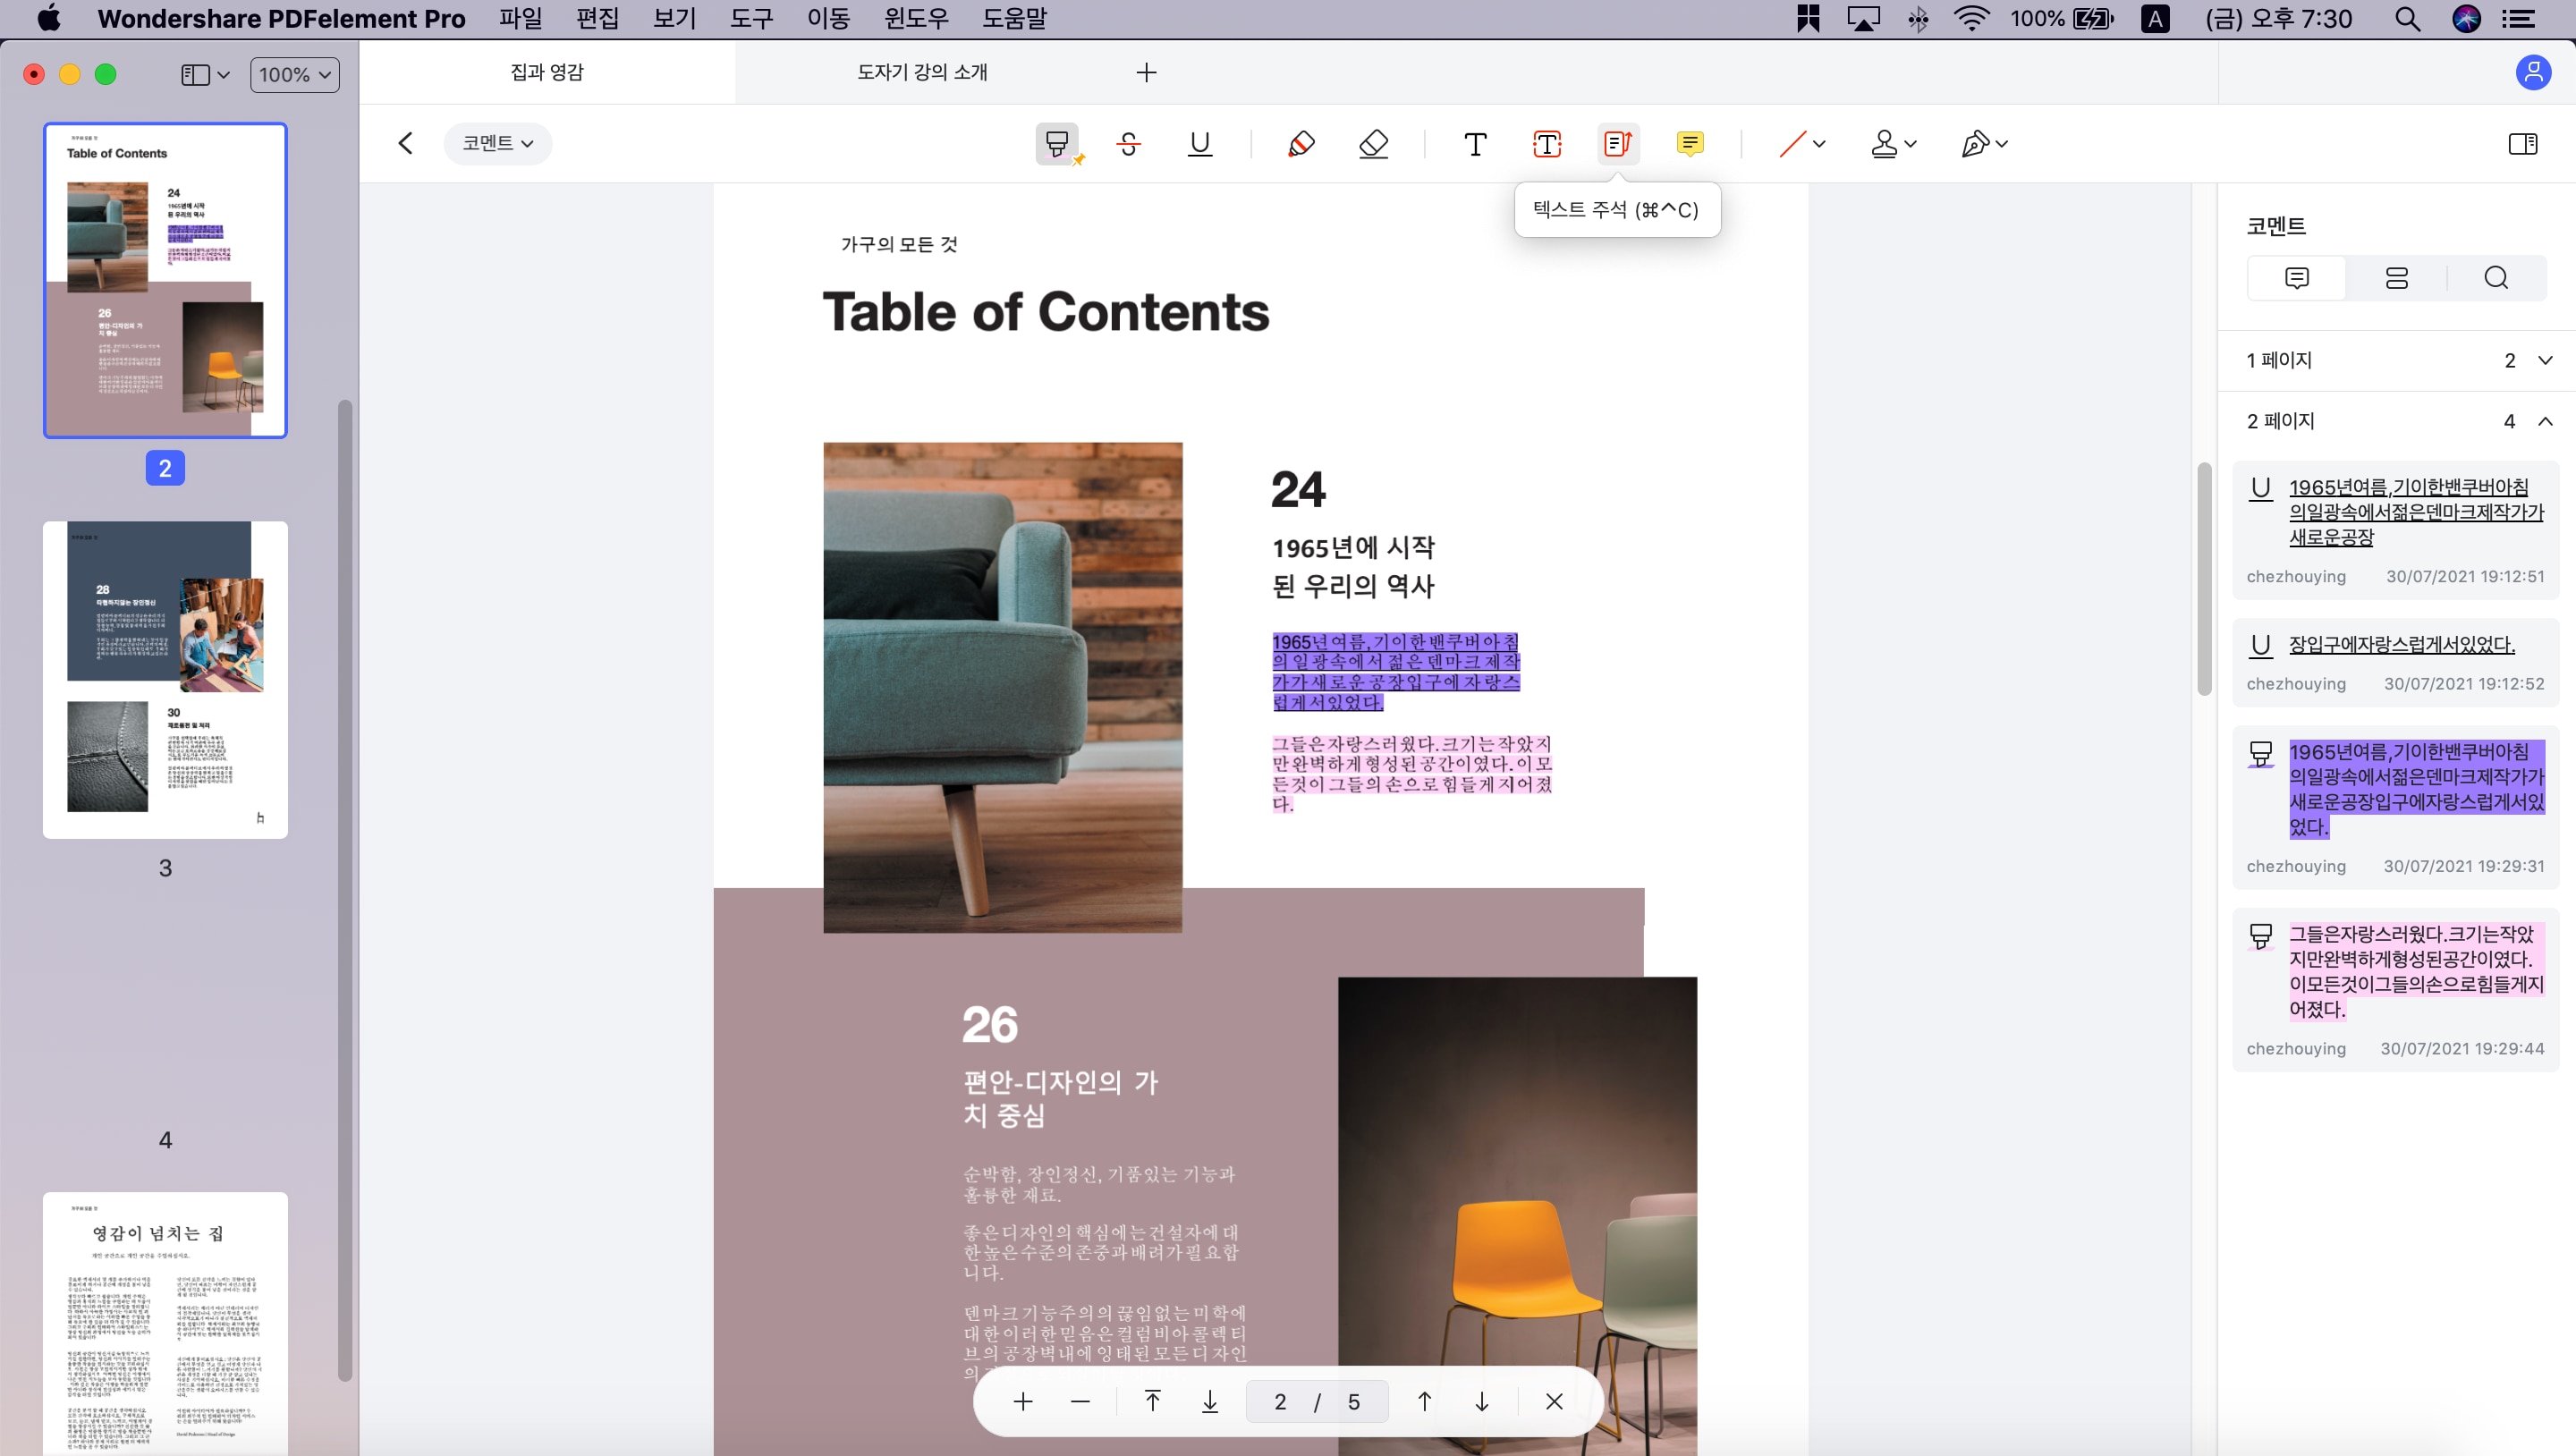Open underline comment 장입구에자랑스럽게서있었다
Viewport: 2576px width, 1456px height.
tap(2395, 663)
